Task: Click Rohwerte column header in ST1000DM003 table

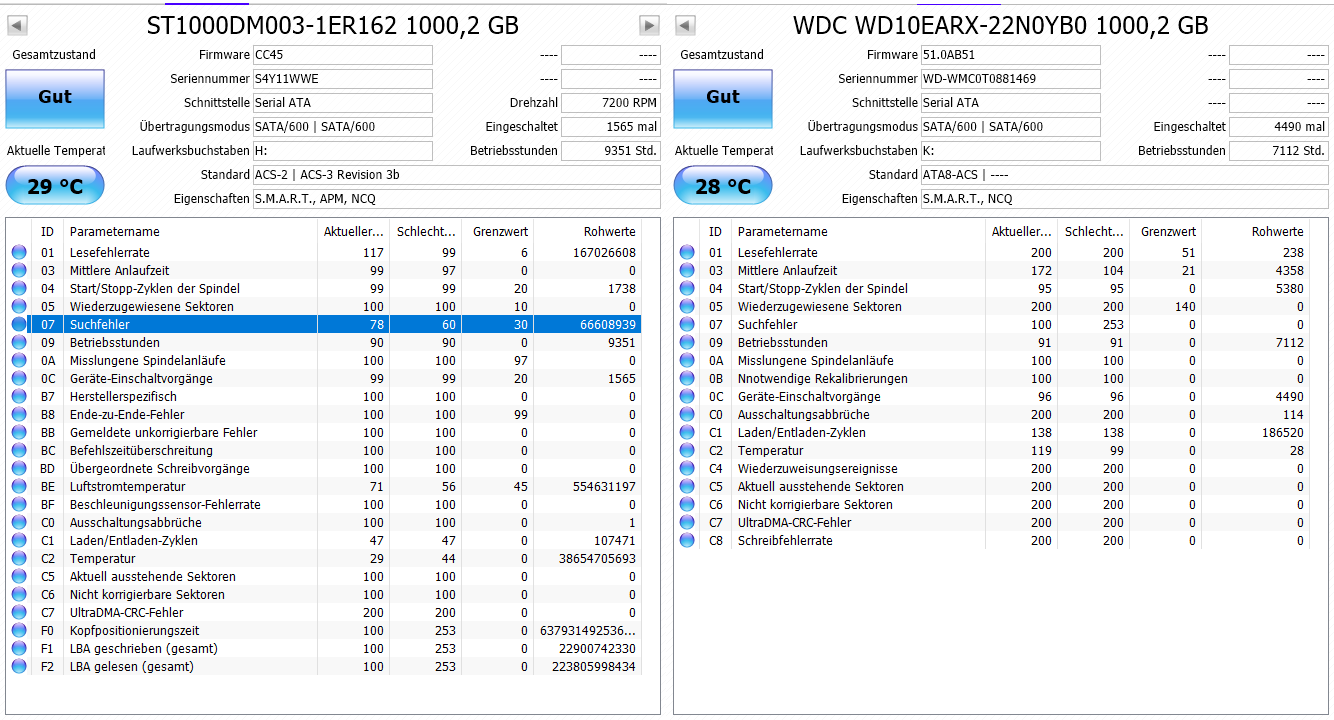Action: coord(587,232)
